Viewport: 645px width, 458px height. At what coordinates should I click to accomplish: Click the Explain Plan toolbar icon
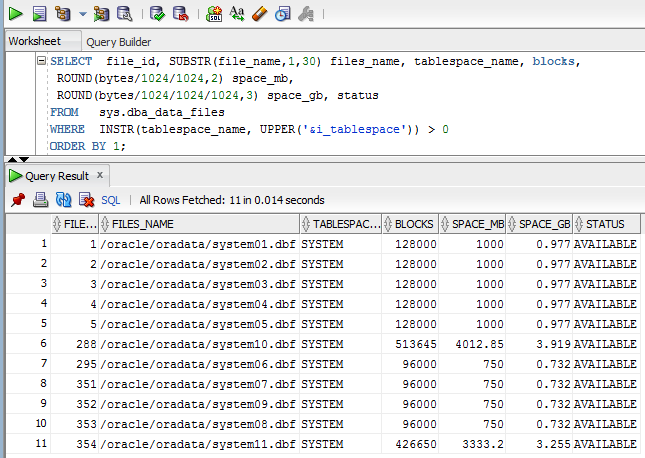[x=63, y=14]
